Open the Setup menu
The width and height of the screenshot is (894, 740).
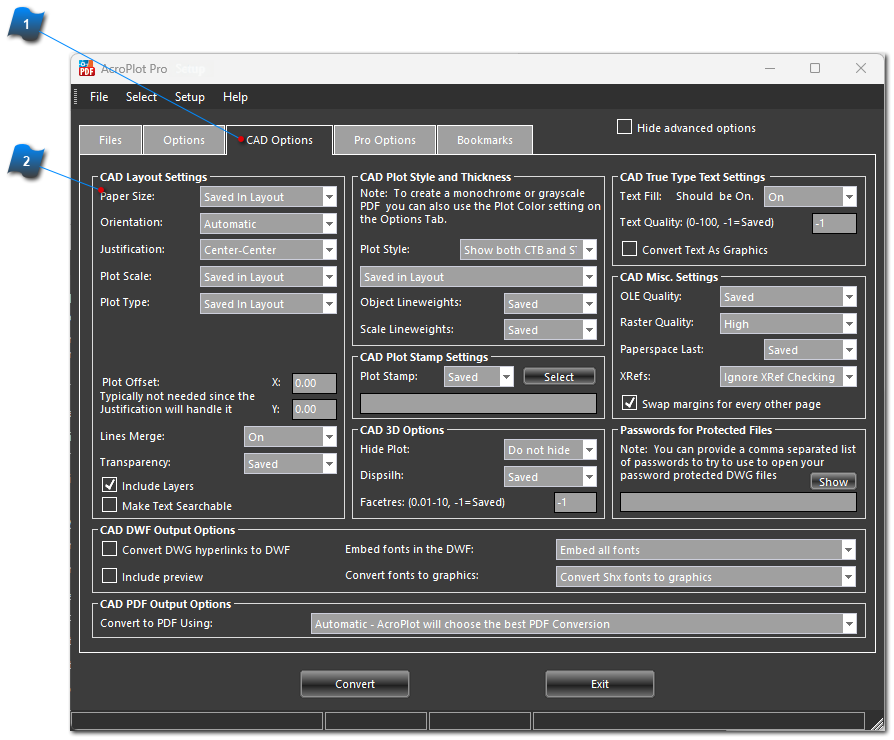(189, 97)
